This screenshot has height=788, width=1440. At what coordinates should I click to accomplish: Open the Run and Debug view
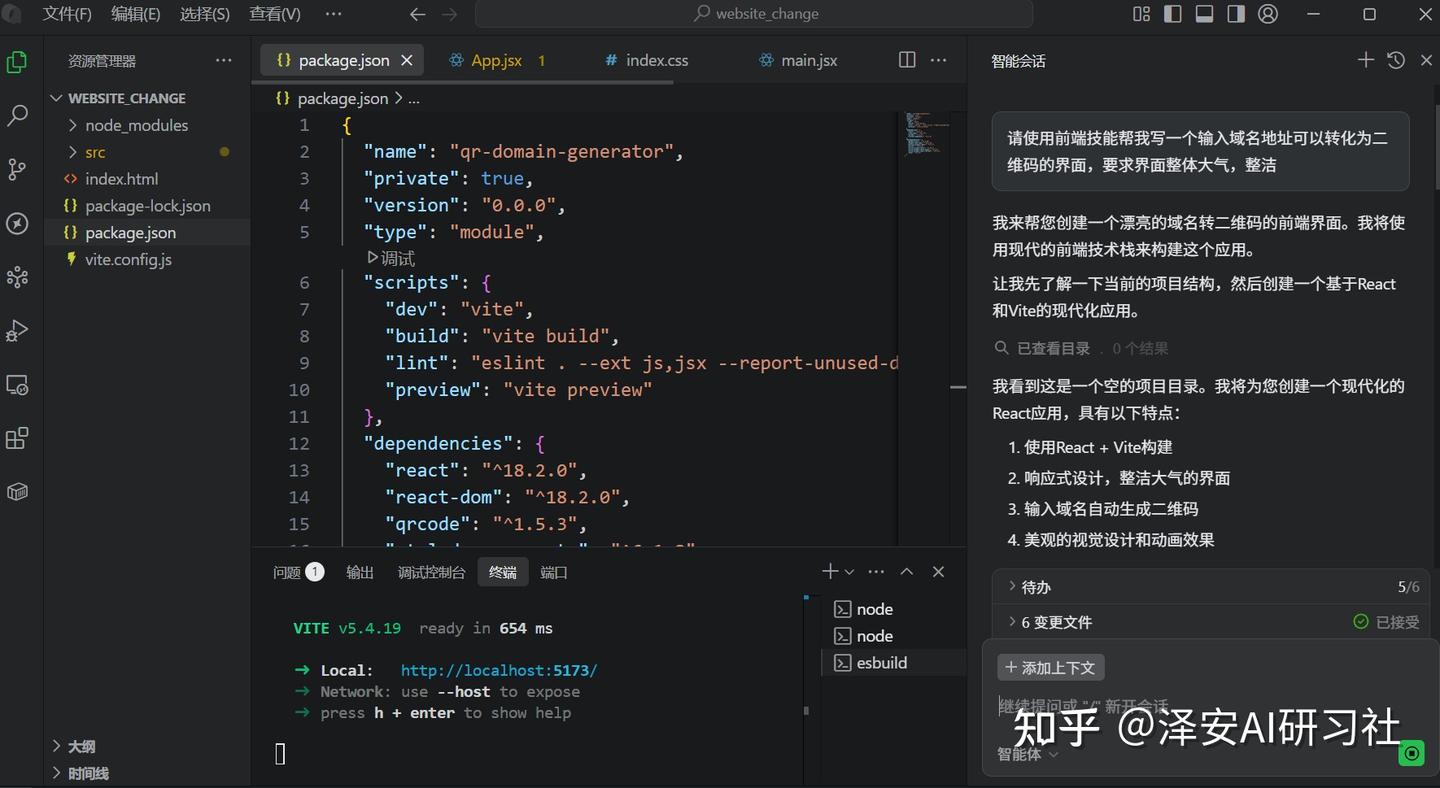click(x=17, y=331)
